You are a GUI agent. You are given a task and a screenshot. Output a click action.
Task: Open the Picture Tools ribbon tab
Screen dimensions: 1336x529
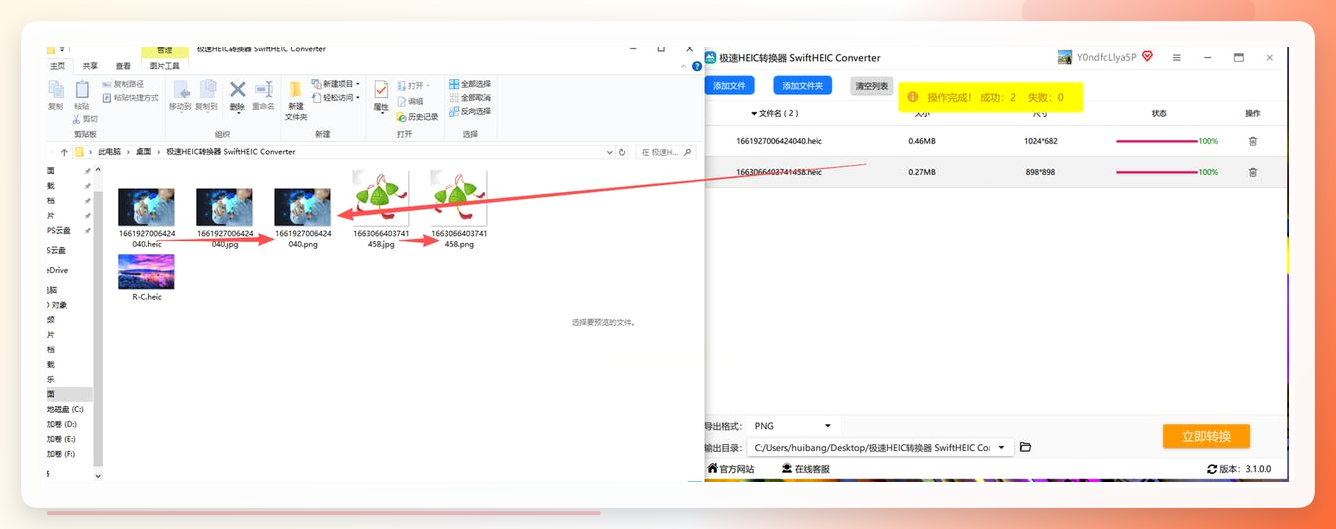pyautogui.click(x=165, y=66)
